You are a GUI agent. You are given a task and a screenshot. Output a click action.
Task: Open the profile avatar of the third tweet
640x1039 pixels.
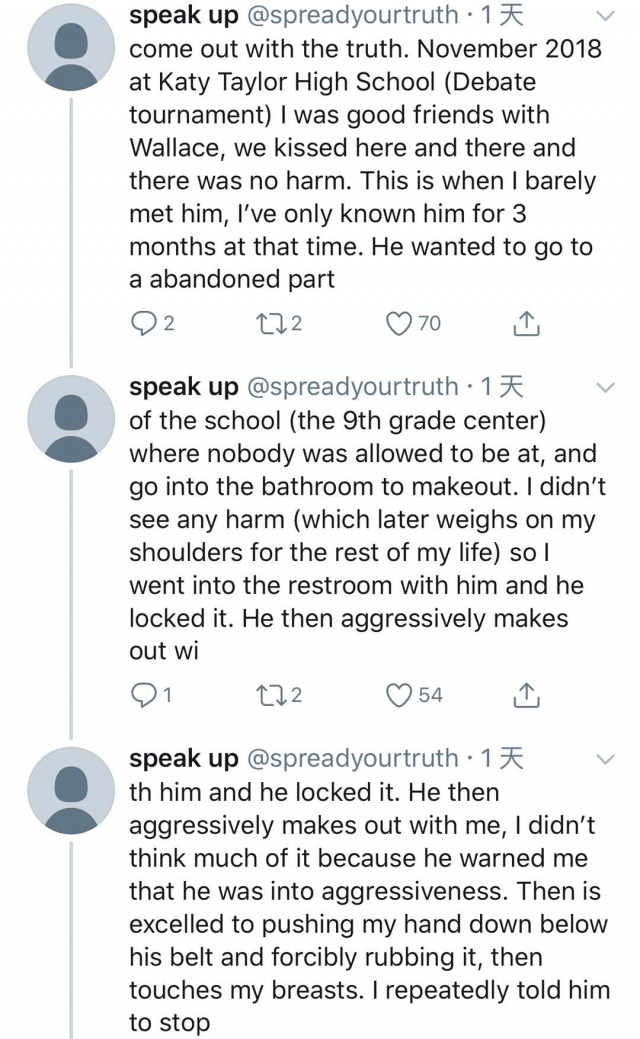71,790
